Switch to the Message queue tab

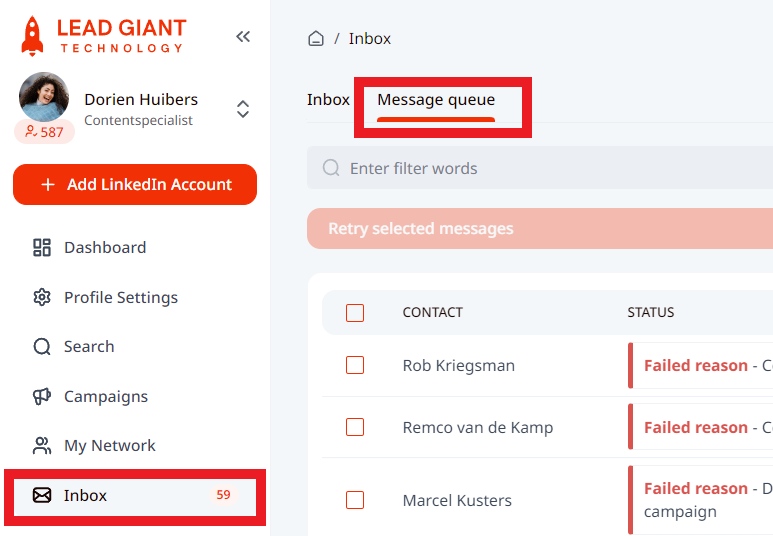click(436, 100)
